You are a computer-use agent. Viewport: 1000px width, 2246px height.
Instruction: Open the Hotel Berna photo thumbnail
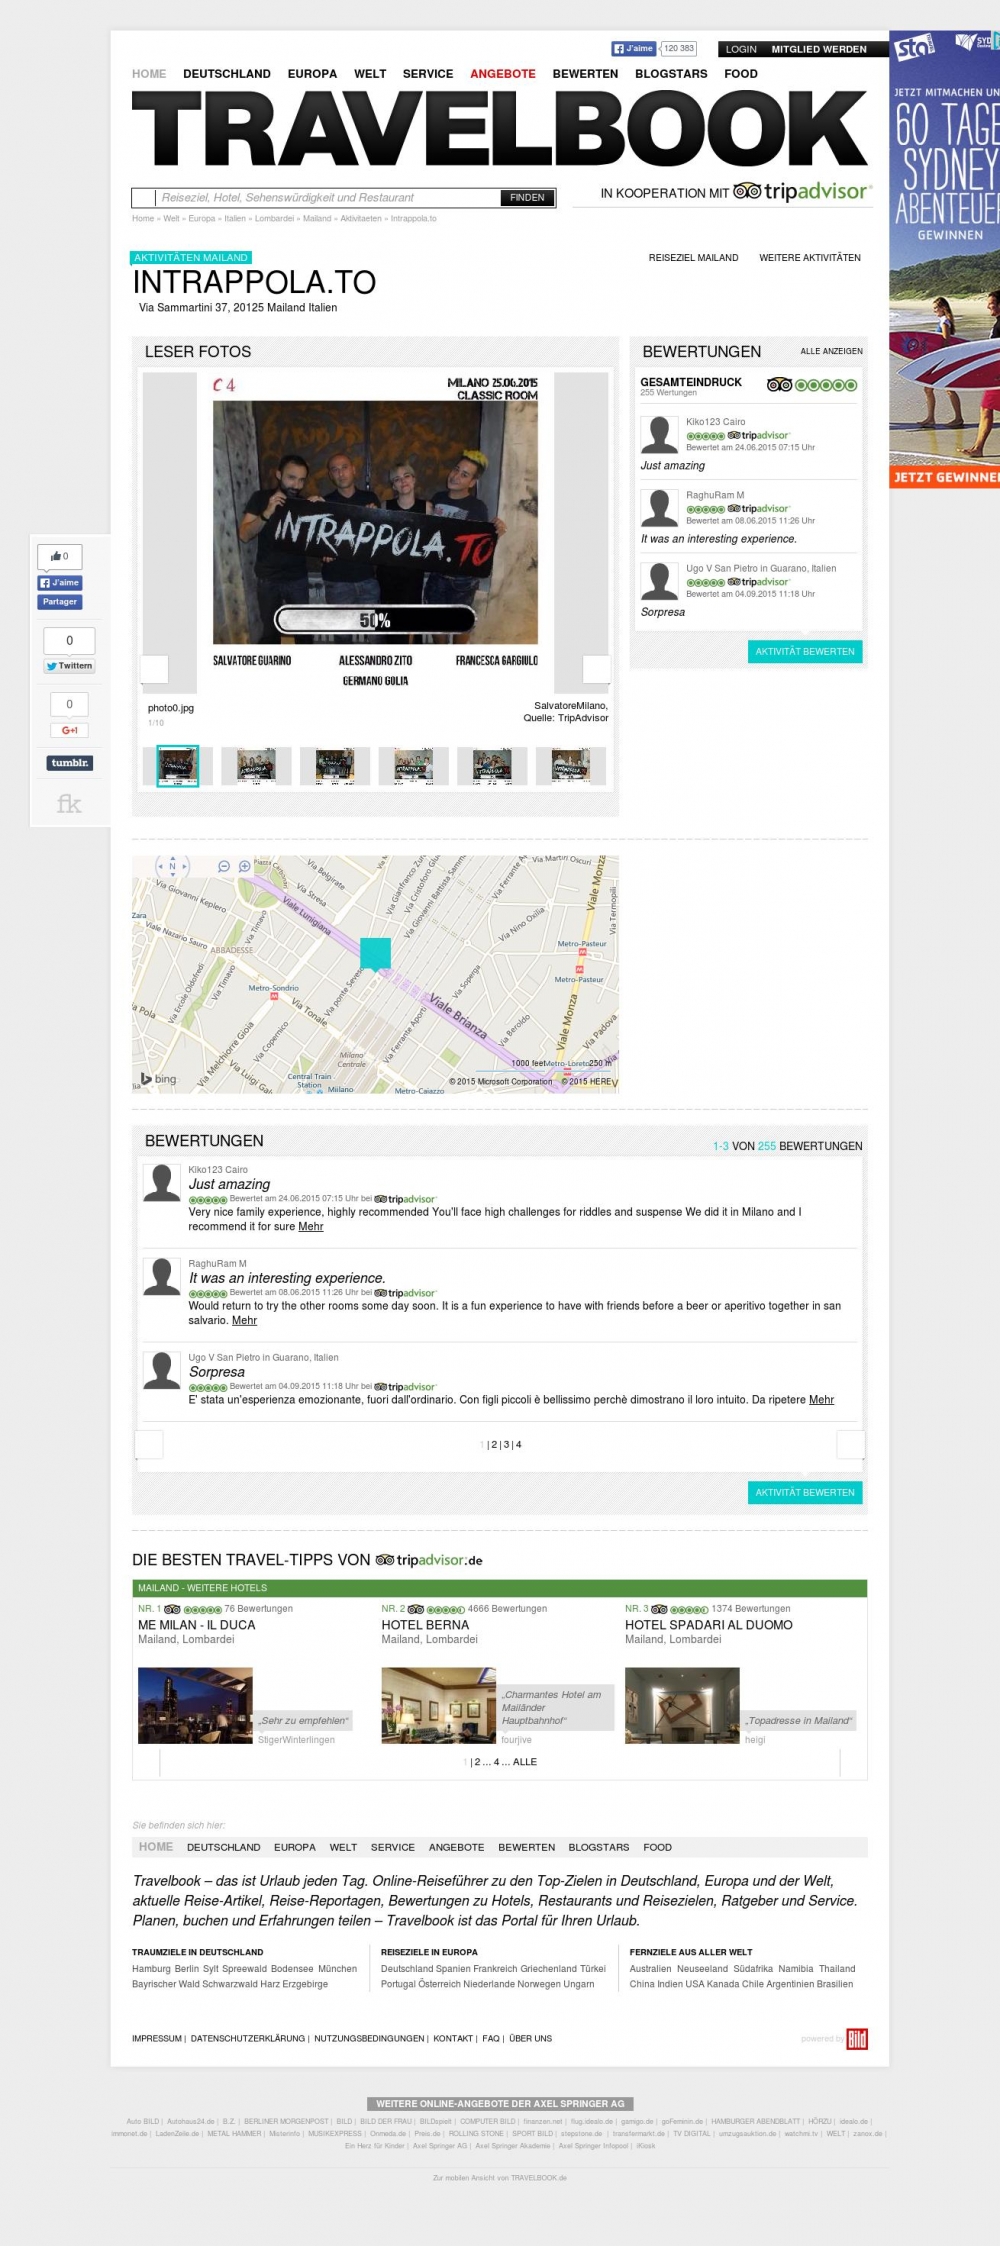click(x=438, y=1705)
